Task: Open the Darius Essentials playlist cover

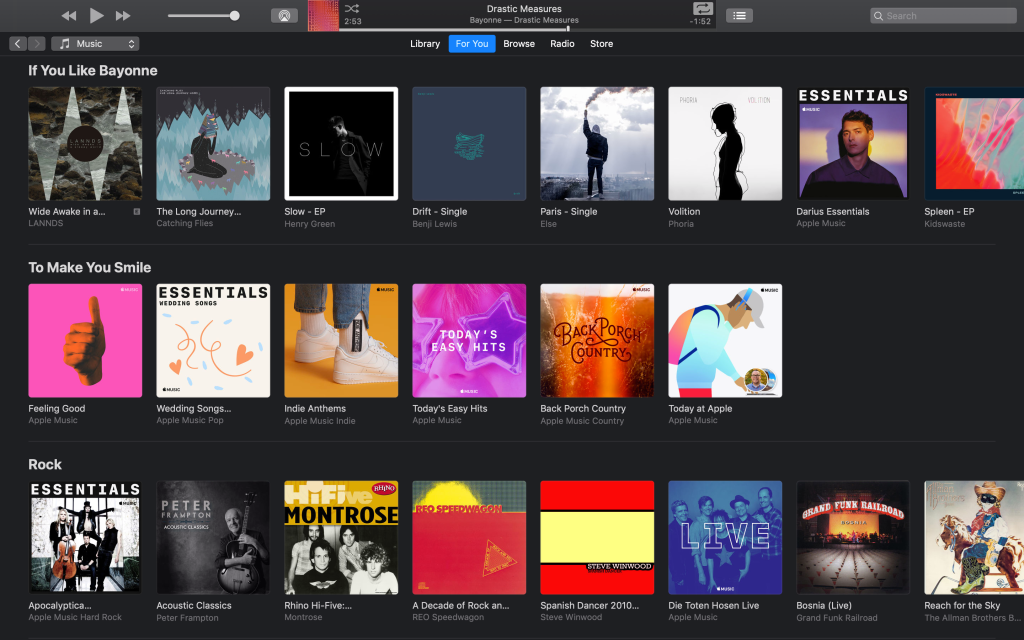Action: [853, 144]
